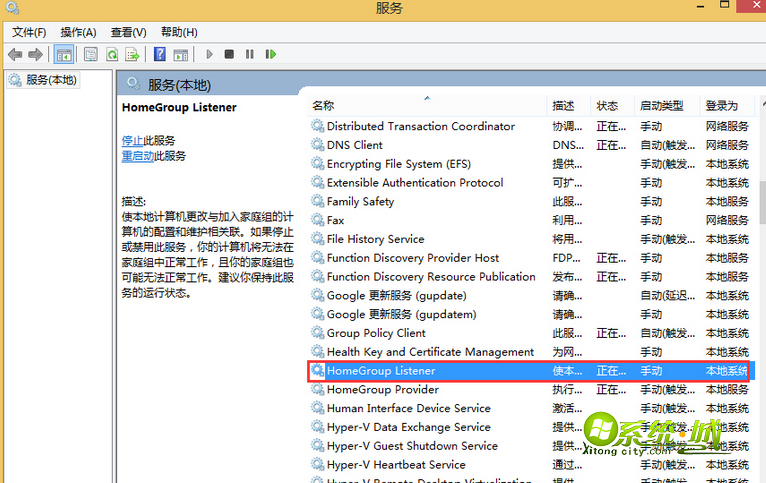Select Google 更新服务 (gupdate) row
The width and height of the screenshot is (766, 483).
click(x=531, y=295)
